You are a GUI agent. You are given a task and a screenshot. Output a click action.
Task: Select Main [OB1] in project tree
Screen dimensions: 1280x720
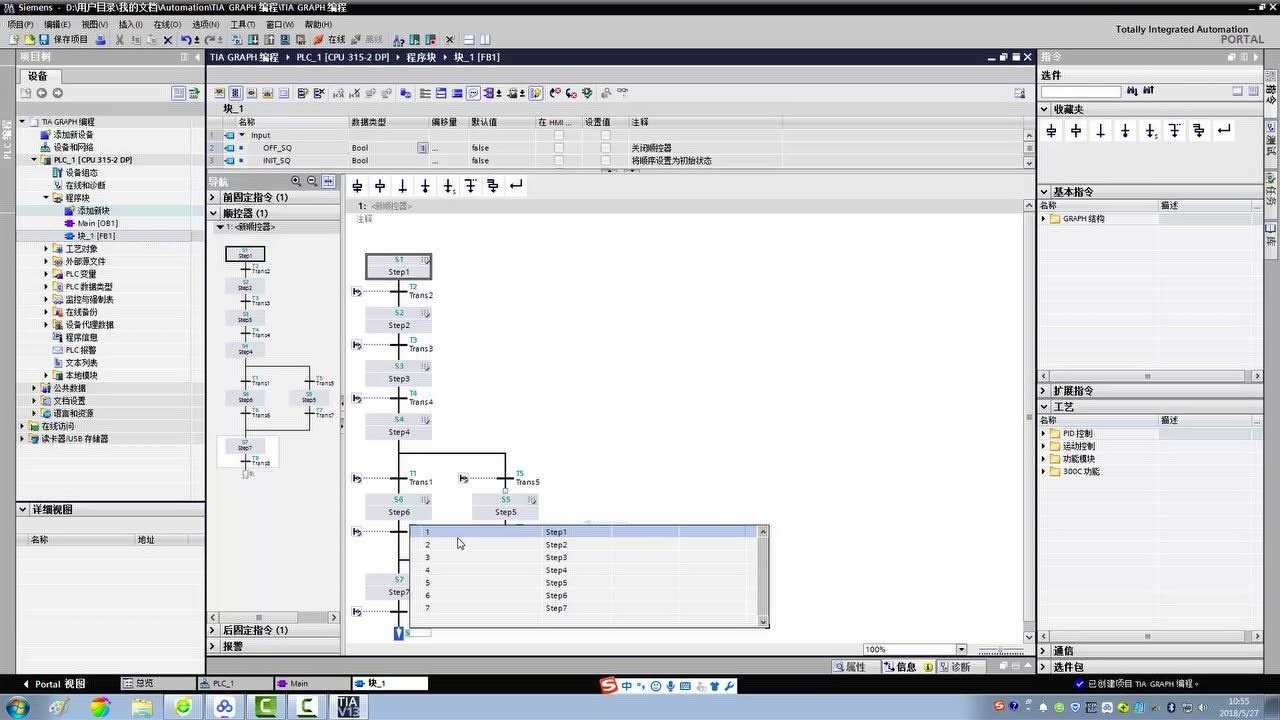[x=98, y=223]
